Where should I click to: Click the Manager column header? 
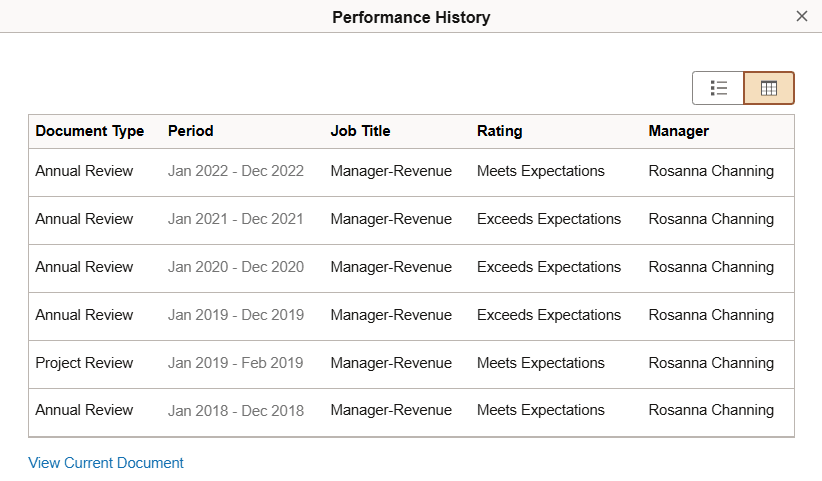coord(678,131)
